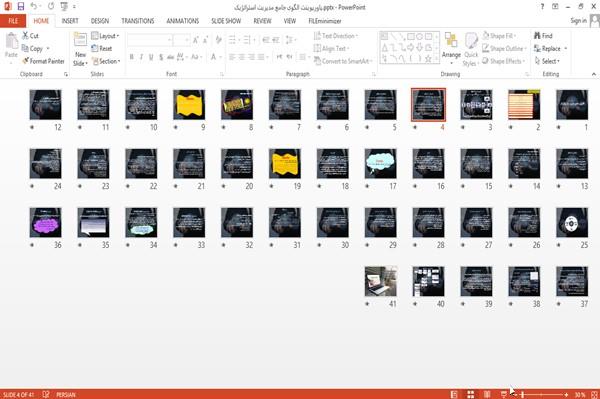
Task: Toggle Center alignment button
Action: coord(241,57)
